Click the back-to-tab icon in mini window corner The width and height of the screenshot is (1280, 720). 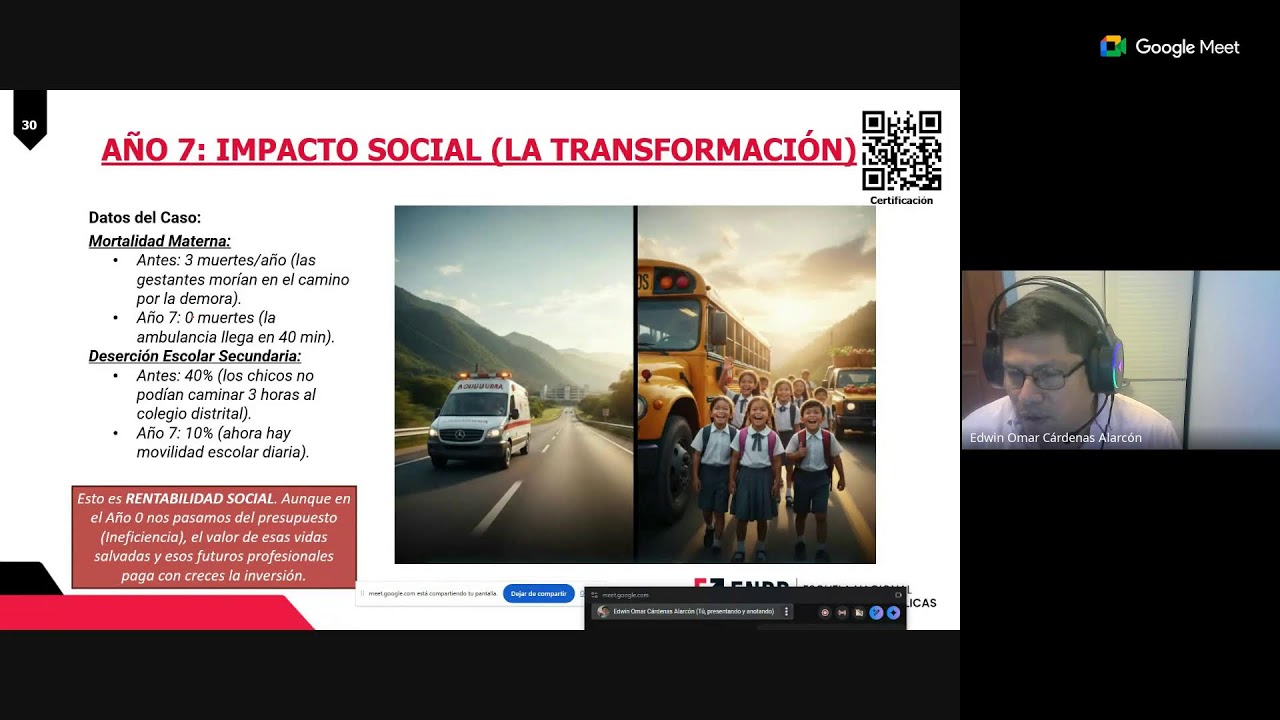coord(898,595)
